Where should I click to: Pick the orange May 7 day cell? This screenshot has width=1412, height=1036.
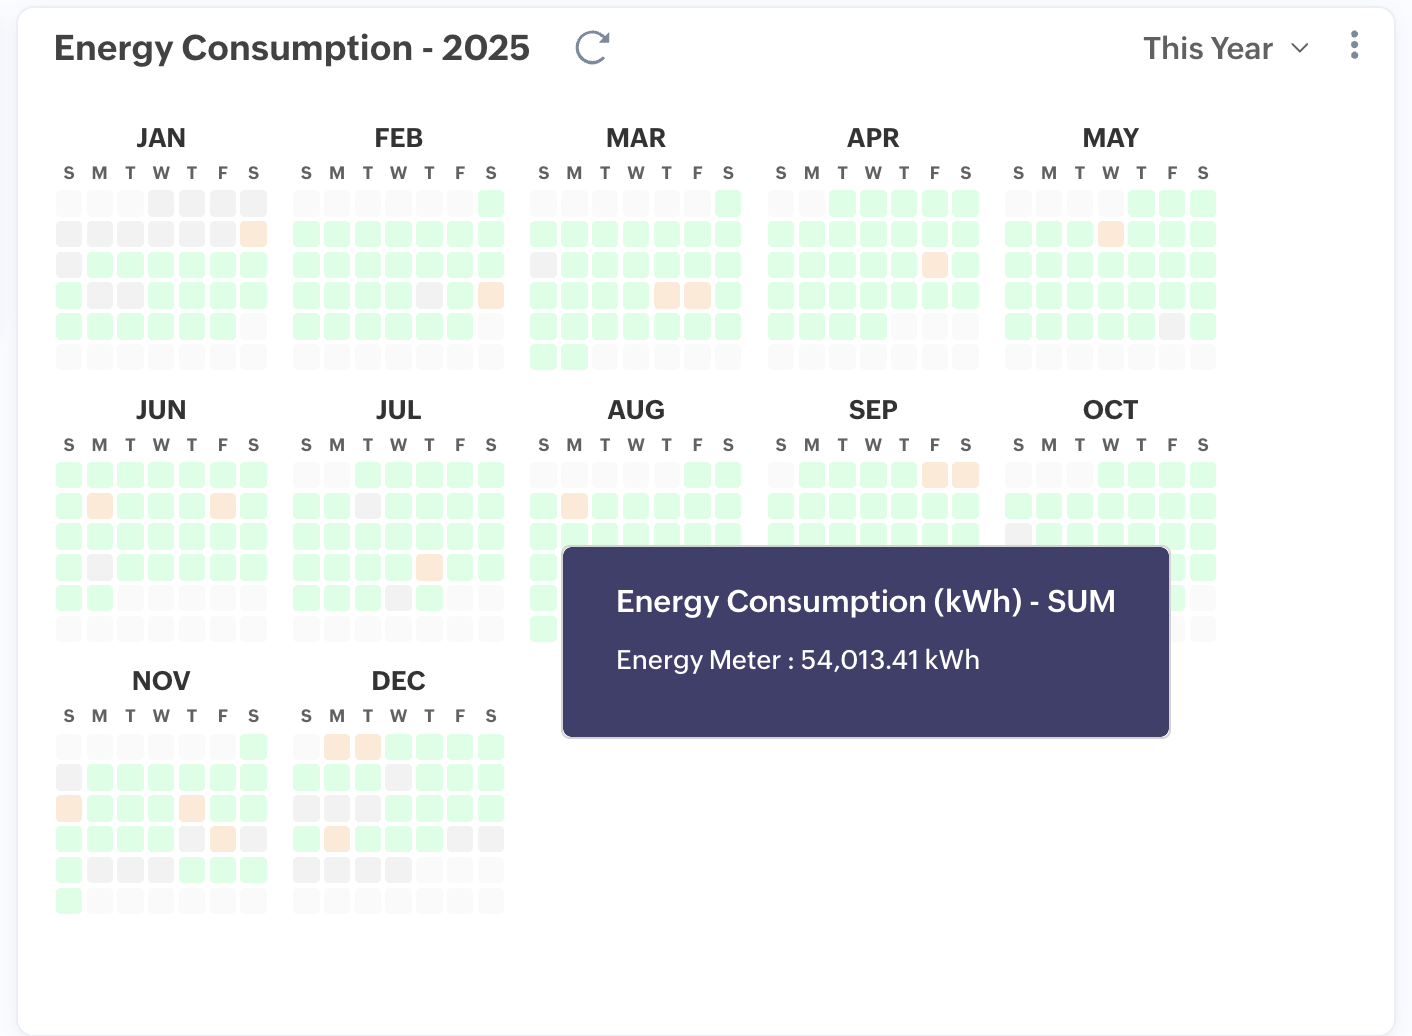1111,234
